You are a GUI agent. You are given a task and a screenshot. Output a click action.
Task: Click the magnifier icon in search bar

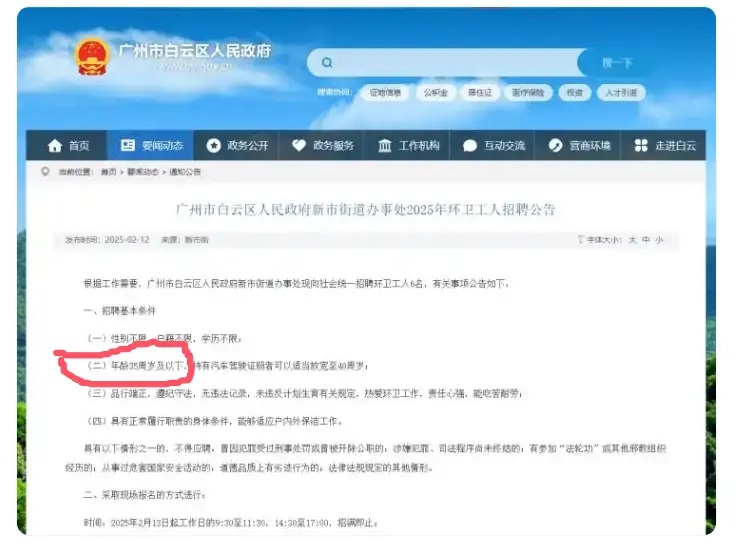326,63
